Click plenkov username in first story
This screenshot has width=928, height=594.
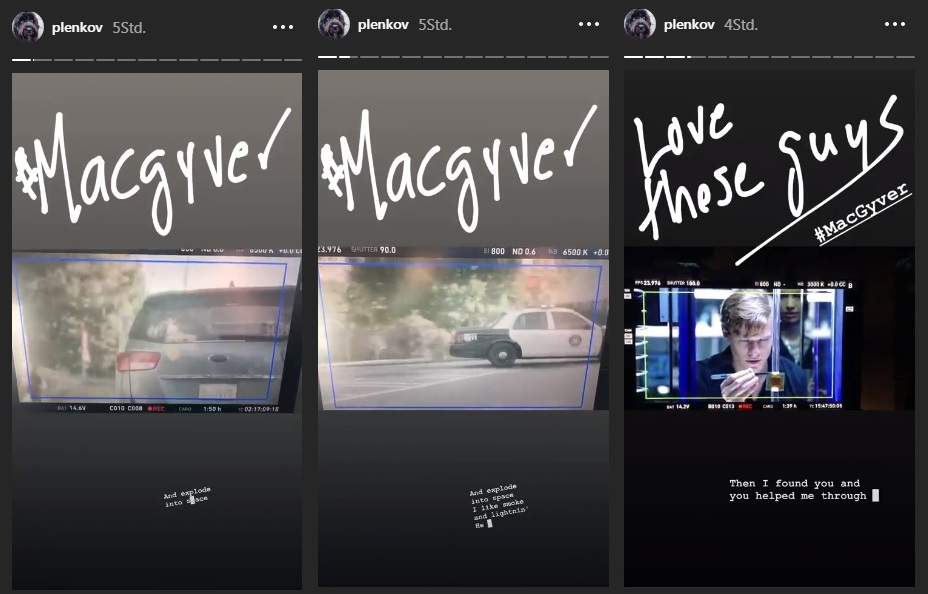click(x=77, y=28)
